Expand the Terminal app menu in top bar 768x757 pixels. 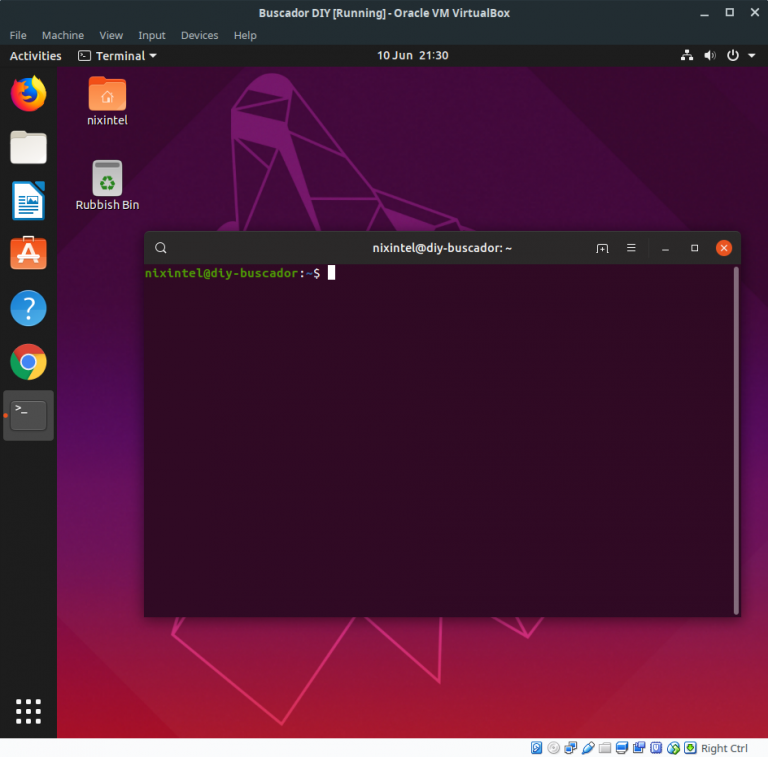coord(118,56)
